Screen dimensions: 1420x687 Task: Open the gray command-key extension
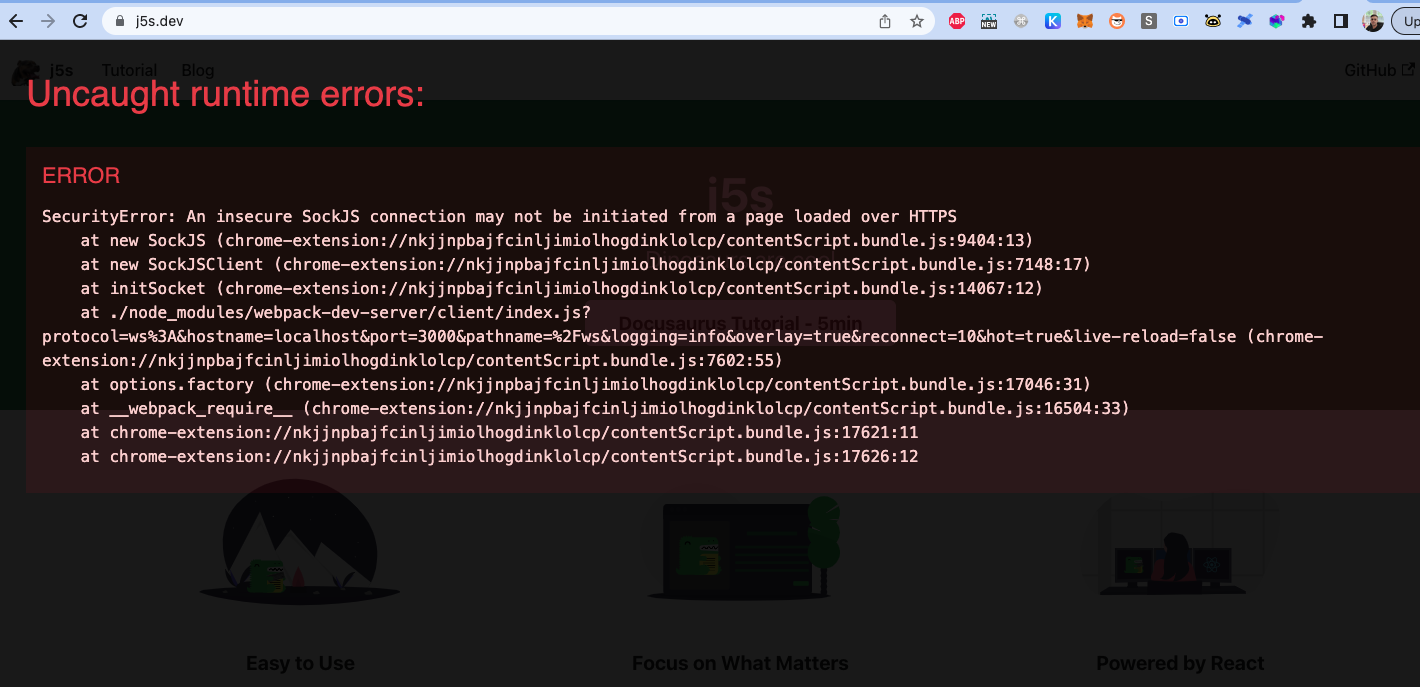pos(1021,21)
